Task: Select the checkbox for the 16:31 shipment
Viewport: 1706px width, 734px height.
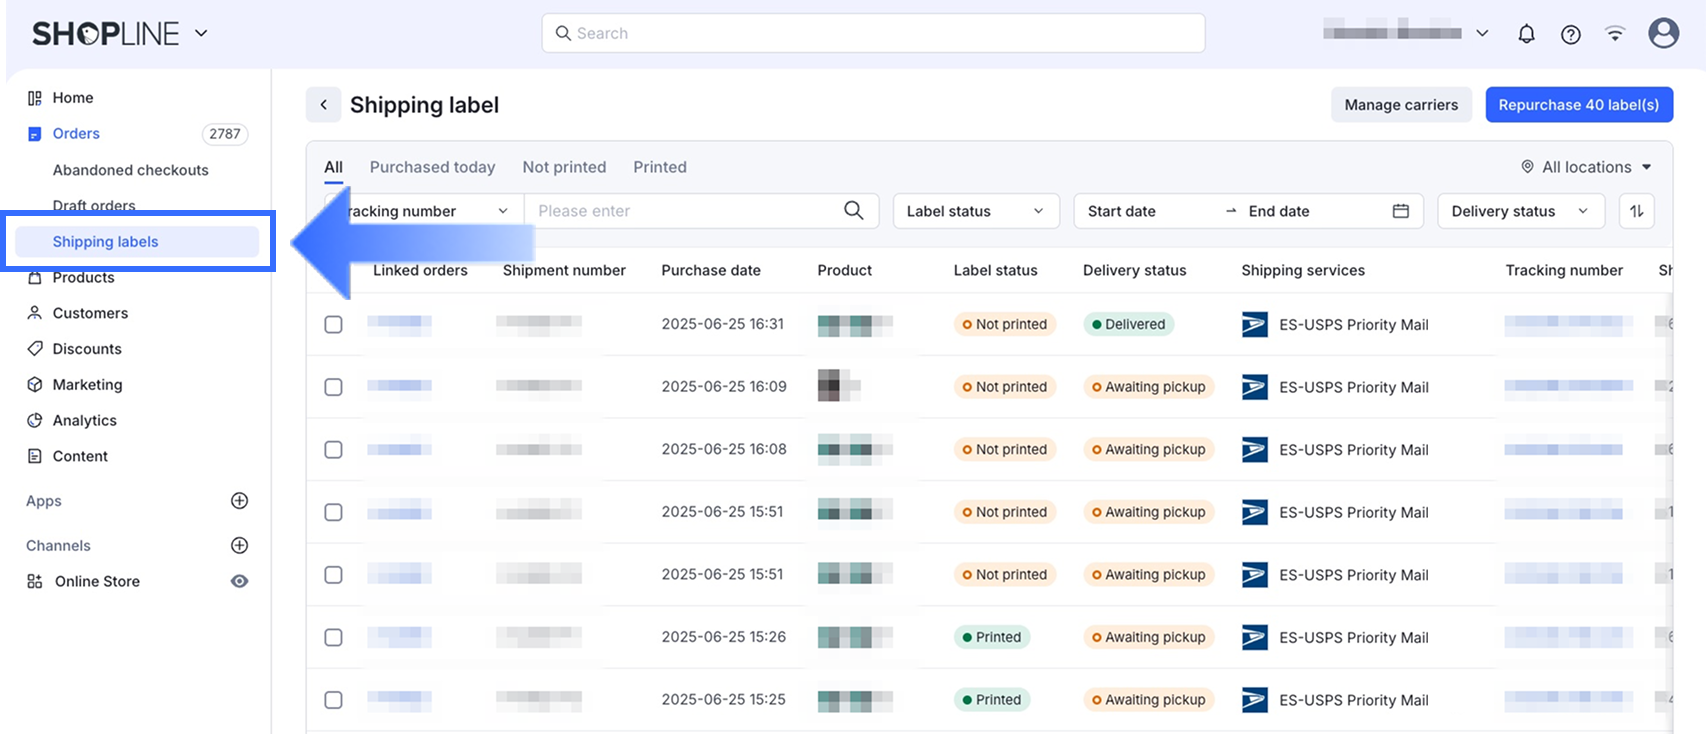Action: [x=334, y=325]
